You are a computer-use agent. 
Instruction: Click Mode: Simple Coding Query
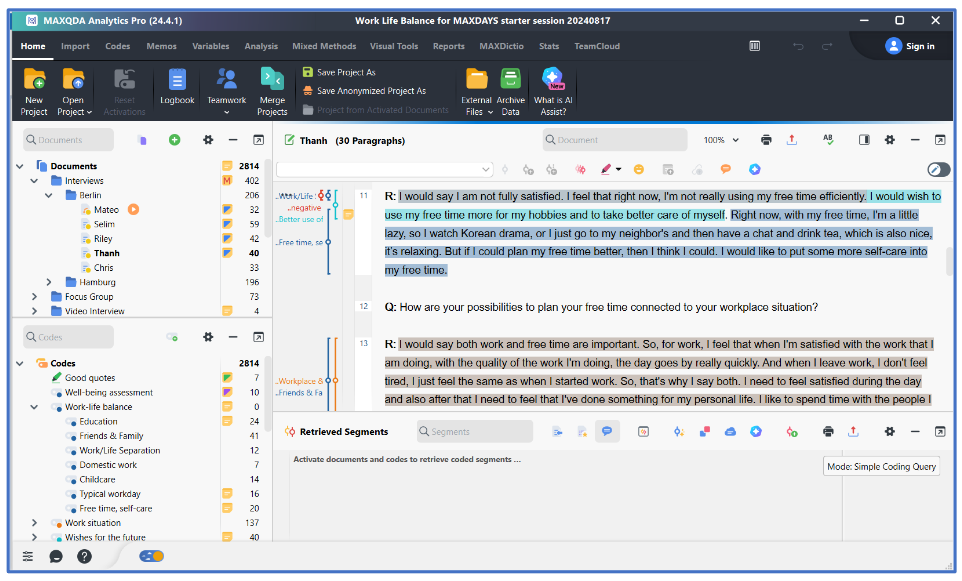click(881, 466)
